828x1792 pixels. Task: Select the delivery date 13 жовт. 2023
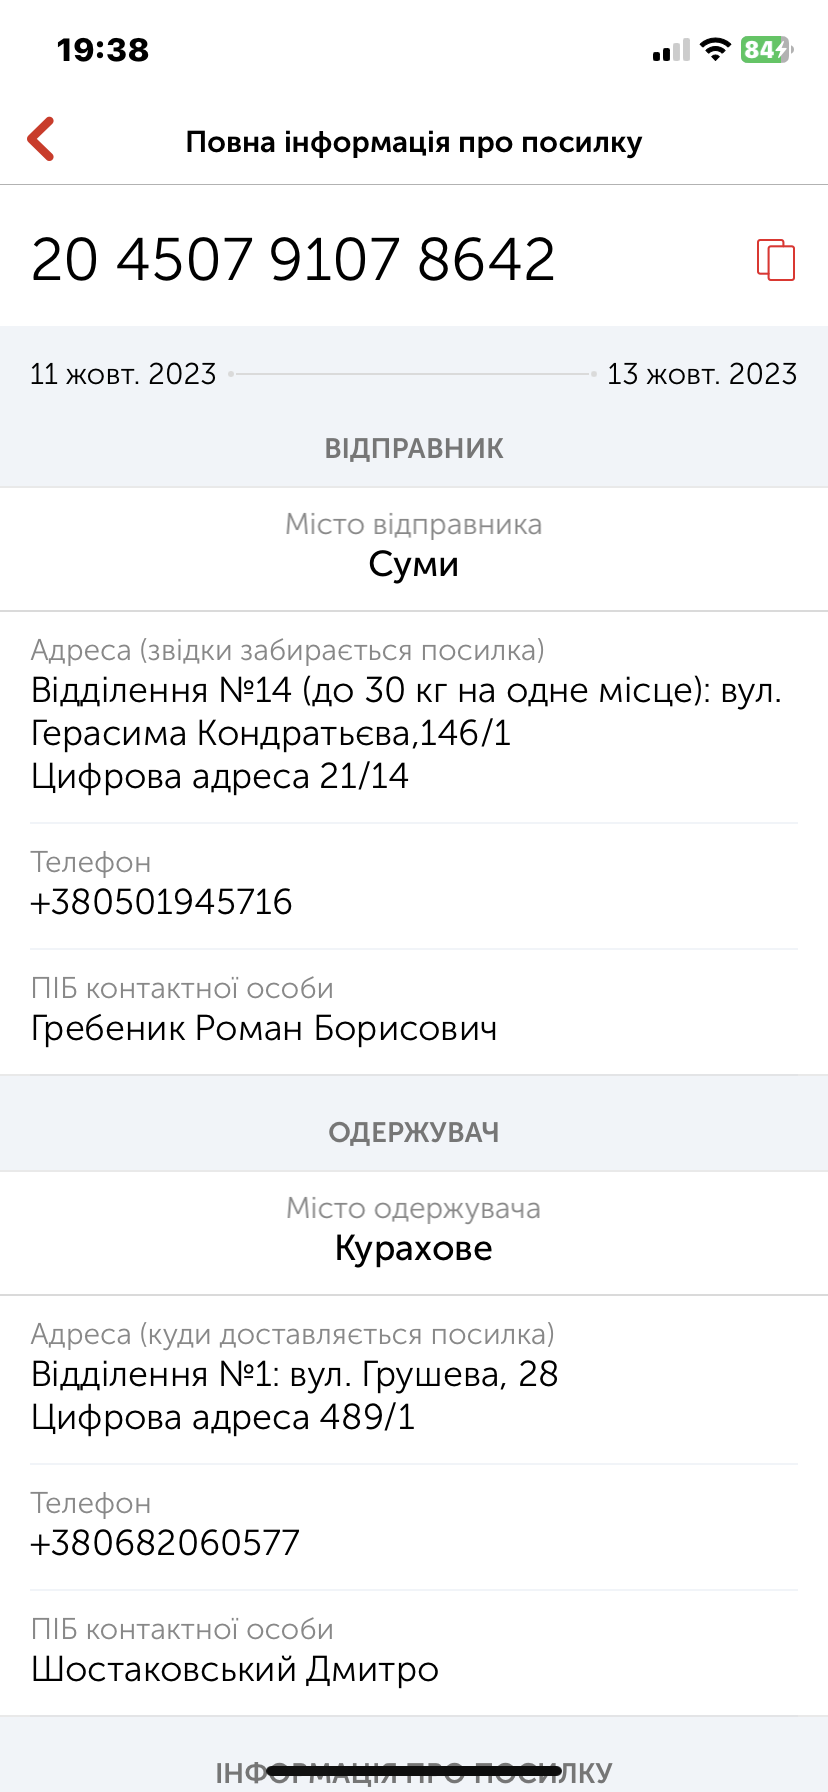(702, 374)
